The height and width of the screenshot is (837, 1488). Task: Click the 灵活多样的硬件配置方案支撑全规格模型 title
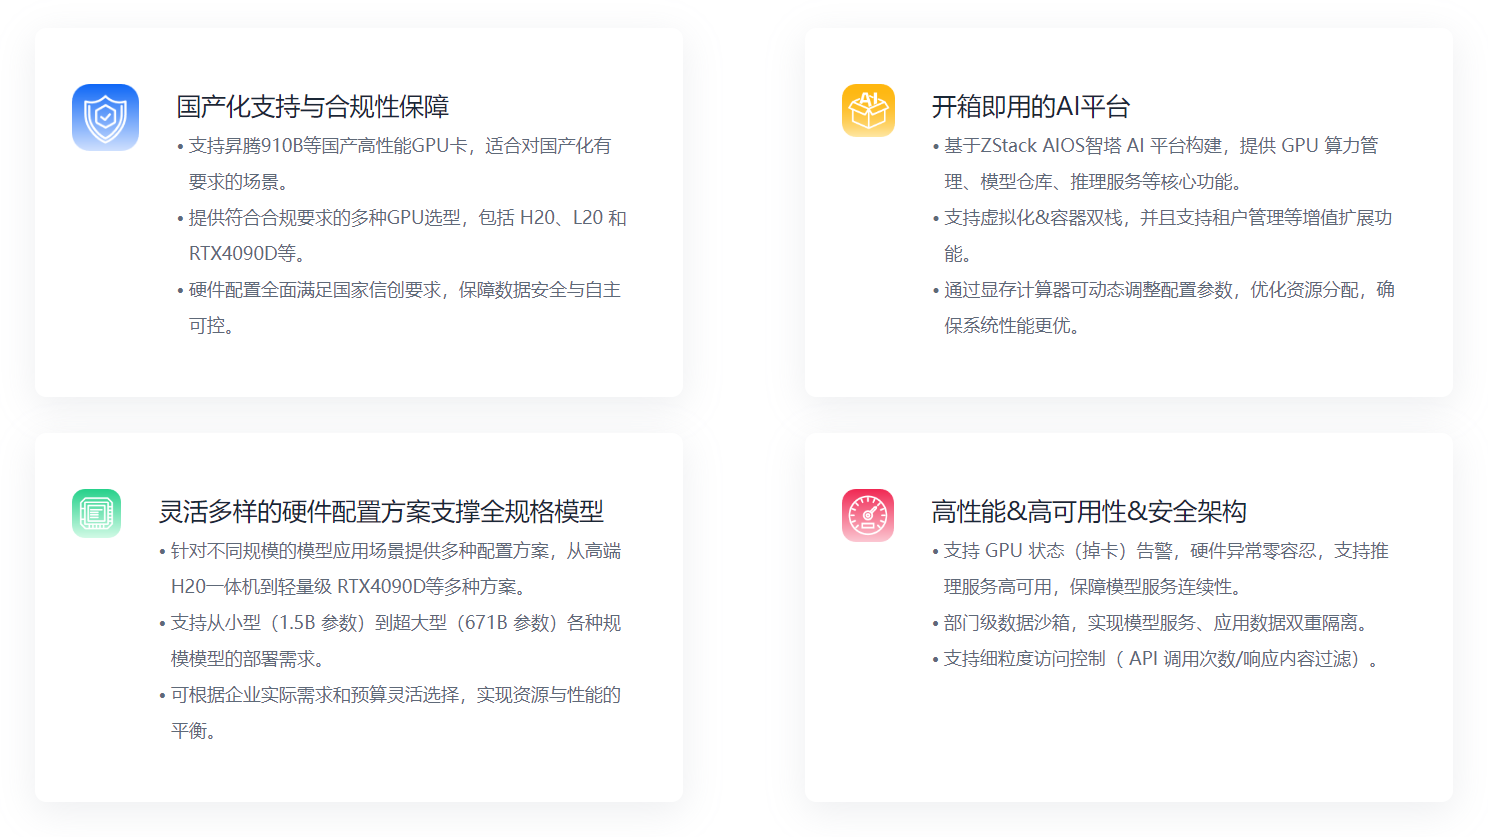[381, 511]
